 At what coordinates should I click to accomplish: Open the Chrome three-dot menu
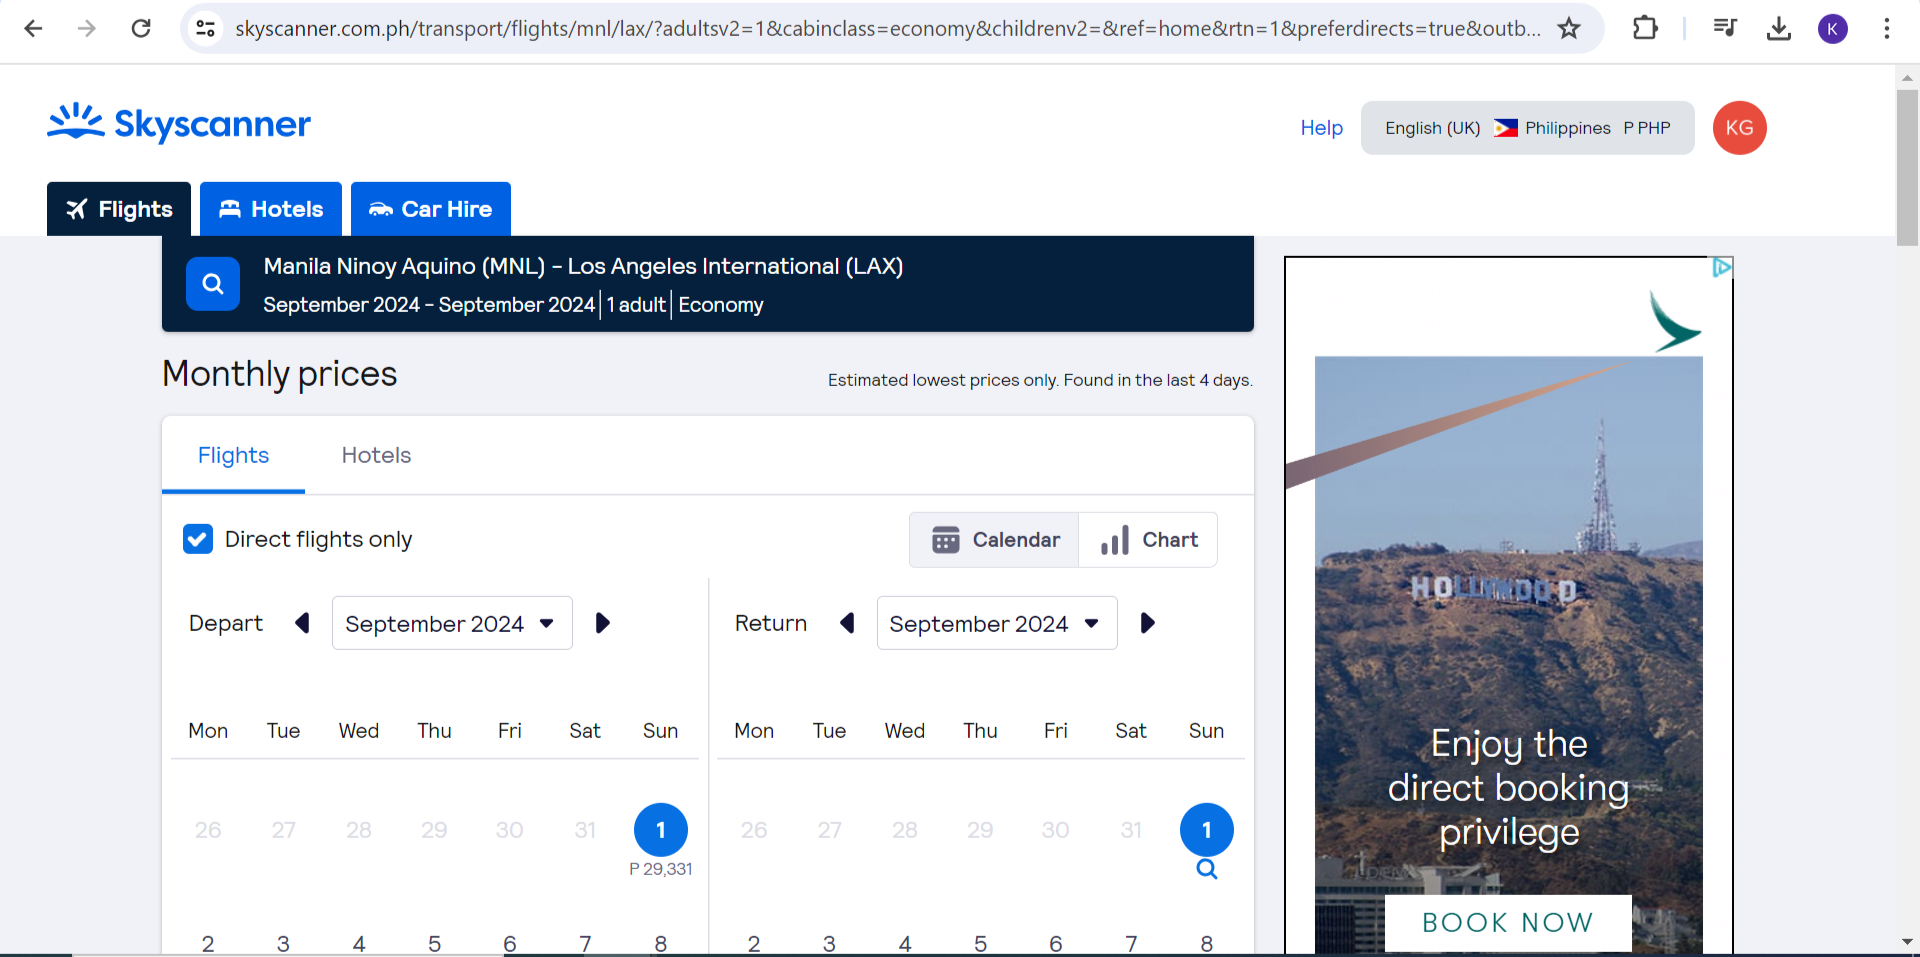1887,28
